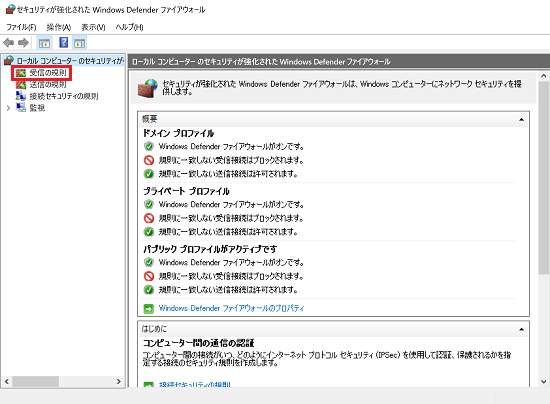Open the ファイル(F) menu
Viewport: 550px width, 404px height.
point(21,27)
